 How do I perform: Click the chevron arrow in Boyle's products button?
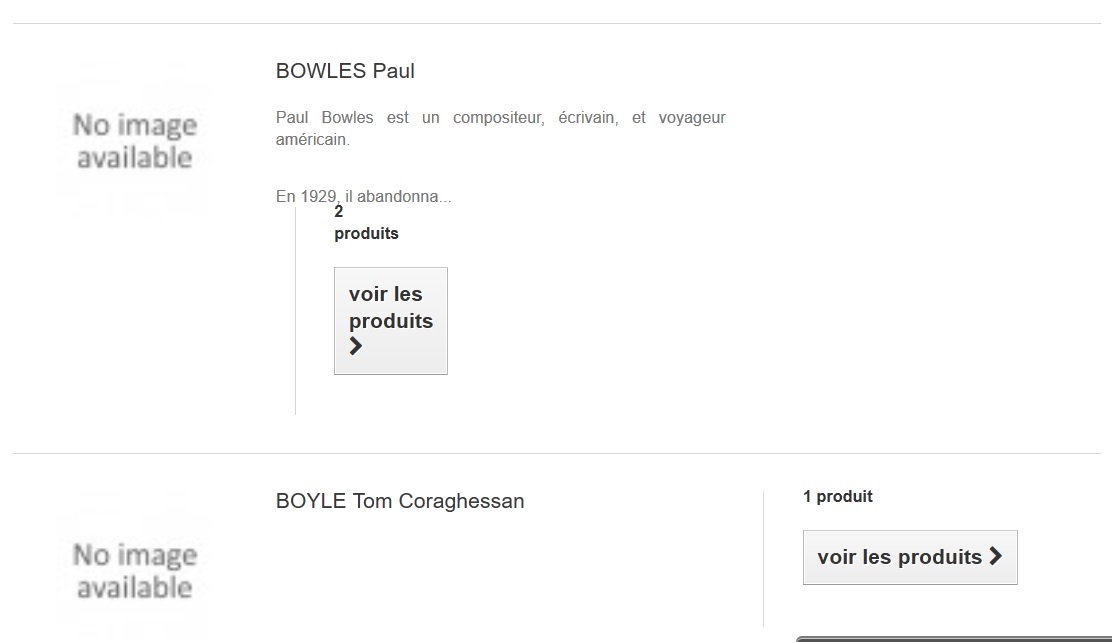[x=995, y=556]
